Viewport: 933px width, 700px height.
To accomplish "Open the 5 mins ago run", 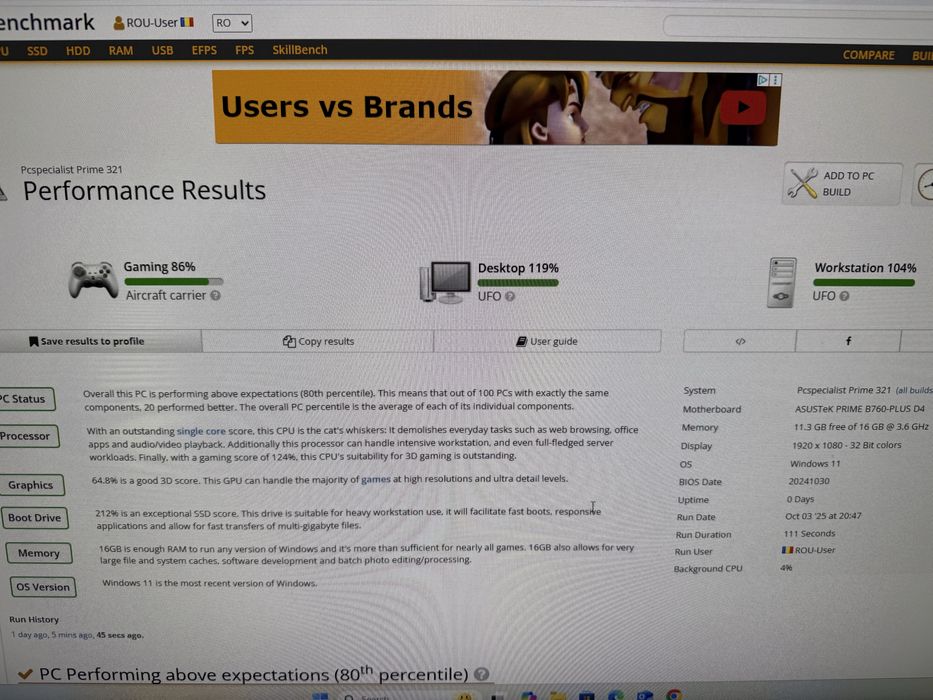I will [72, 635].
